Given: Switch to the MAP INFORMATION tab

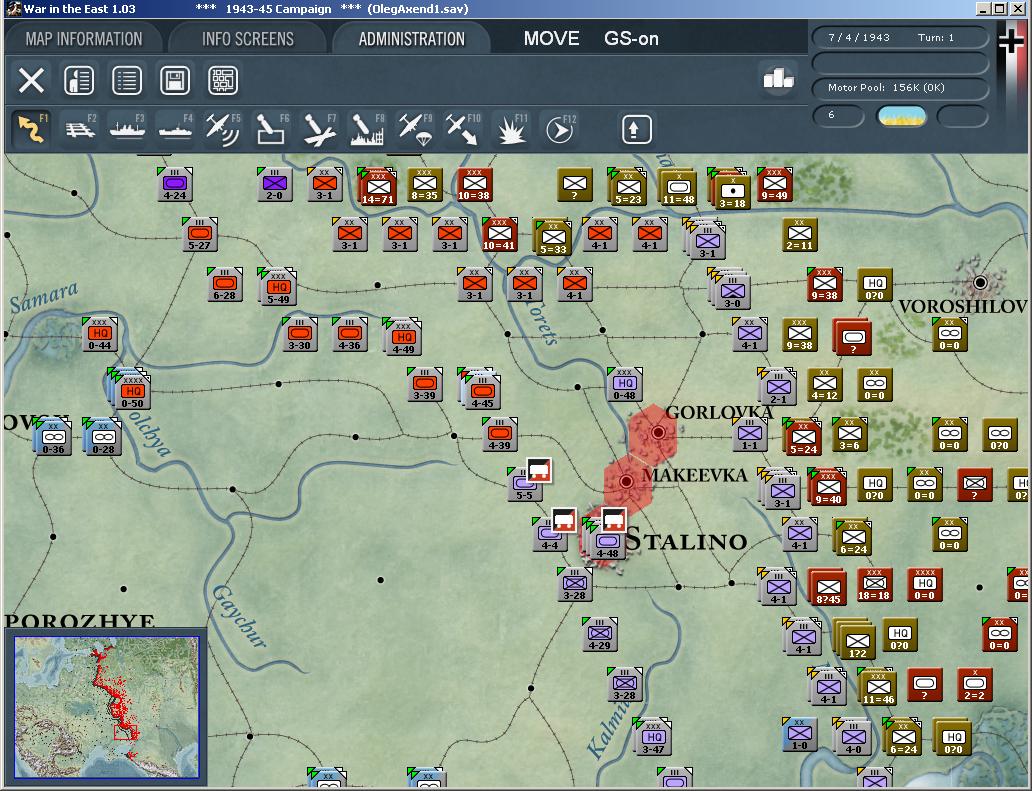Looking at the screenshot, I should coord(84,39).
